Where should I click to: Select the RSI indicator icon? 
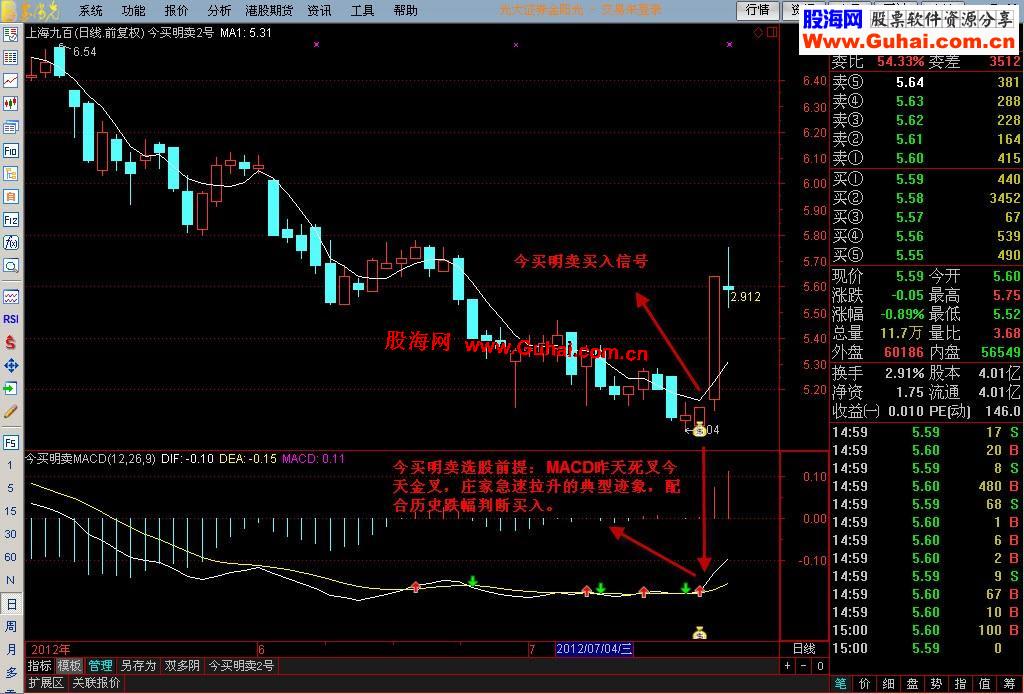point(10,319)
